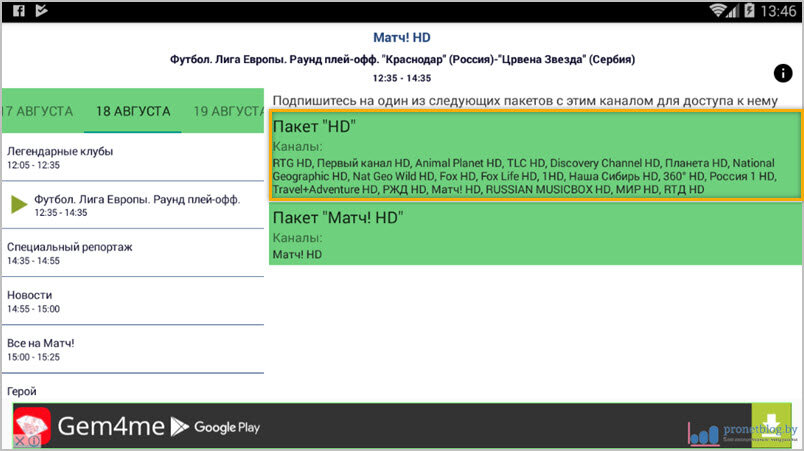Tap the 12:35 - 14:35 time under the title
Viewport: 804px width, 451px height.
coord(401,78)
